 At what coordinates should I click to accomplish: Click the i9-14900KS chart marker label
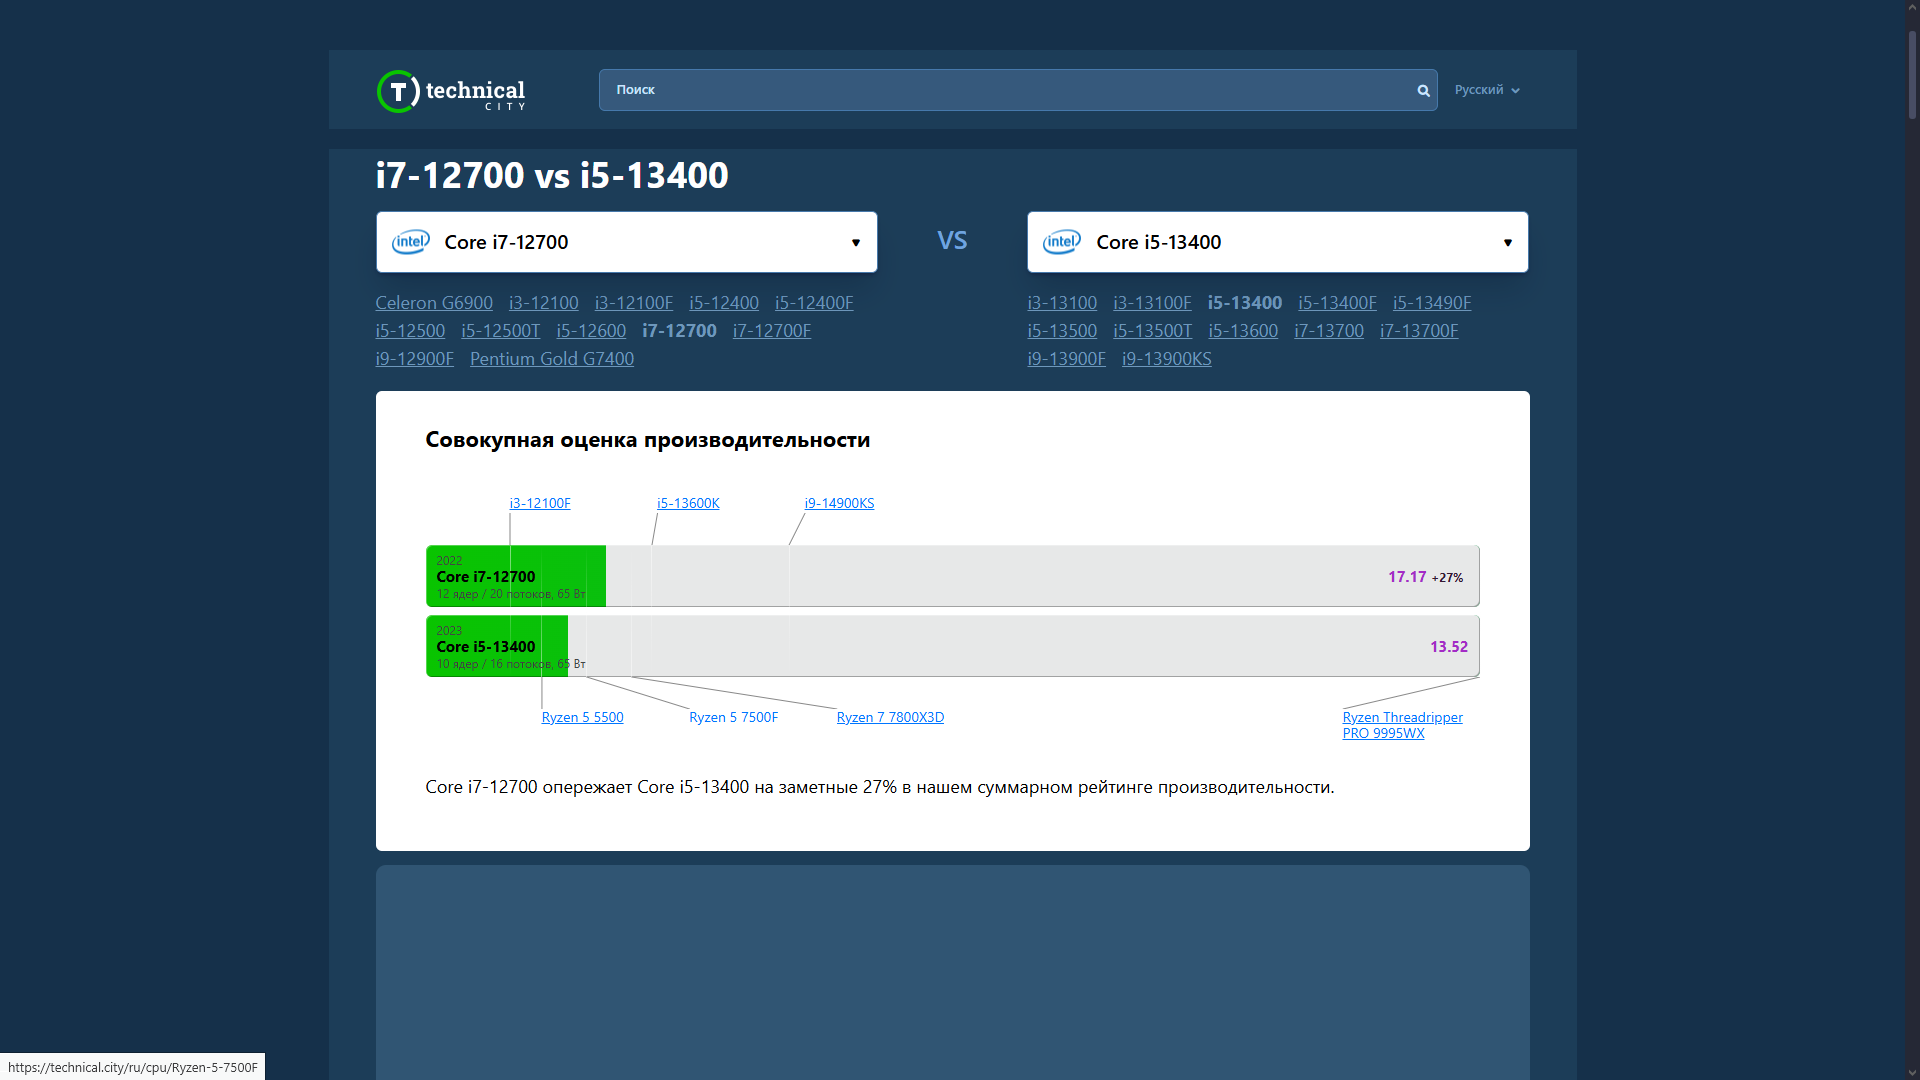tap(840, 503)
